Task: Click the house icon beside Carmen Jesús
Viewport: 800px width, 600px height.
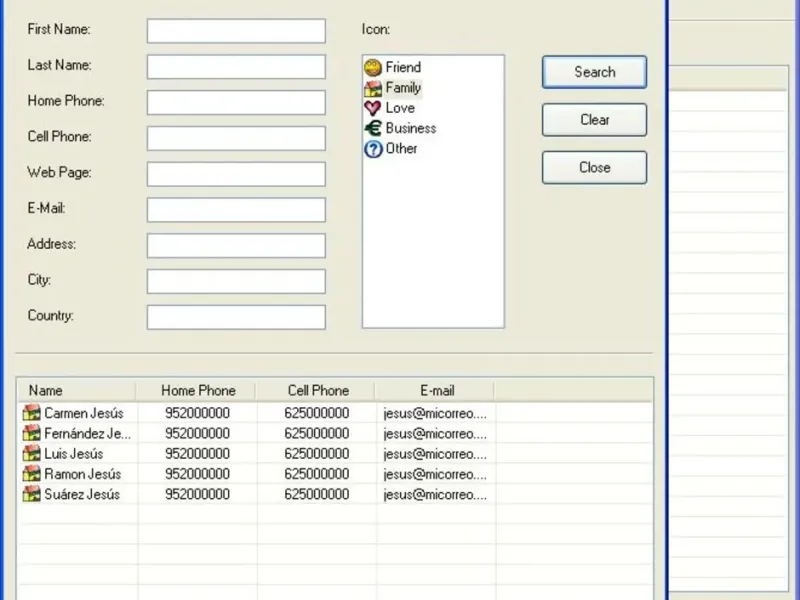Action: [x=32, y=413]
